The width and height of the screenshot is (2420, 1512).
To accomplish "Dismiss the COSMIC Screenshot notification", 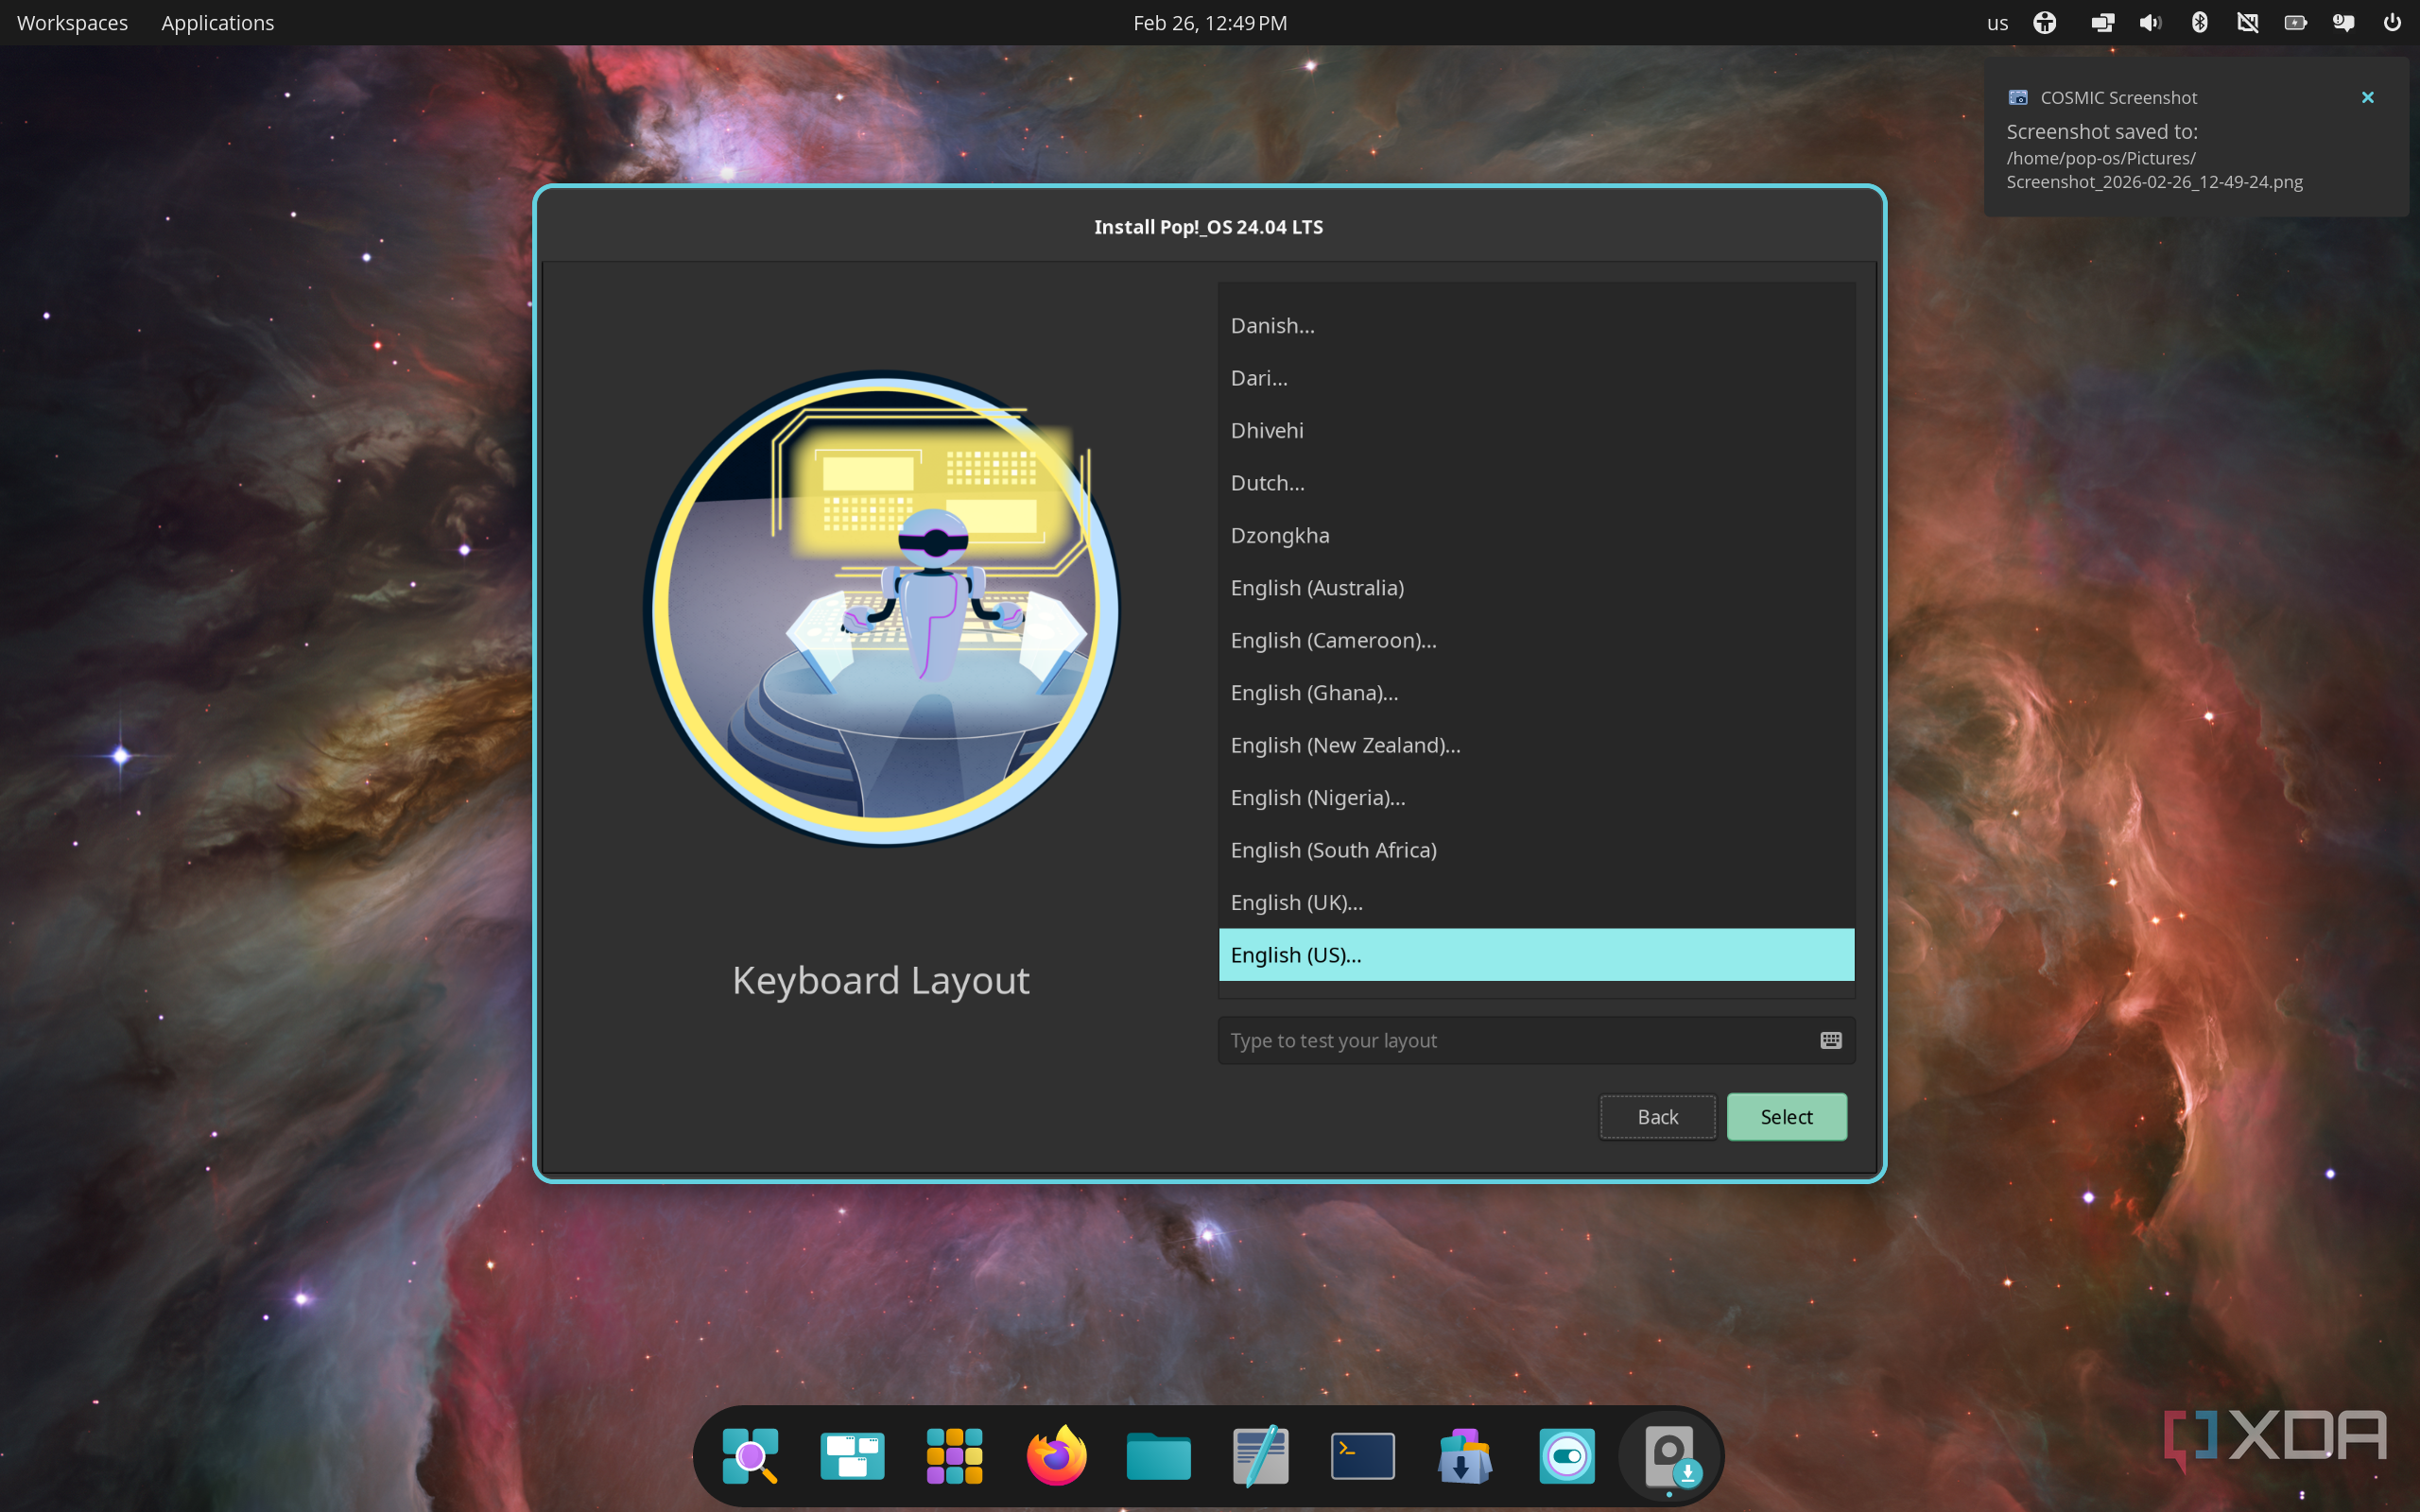I will click(2367, 97).
